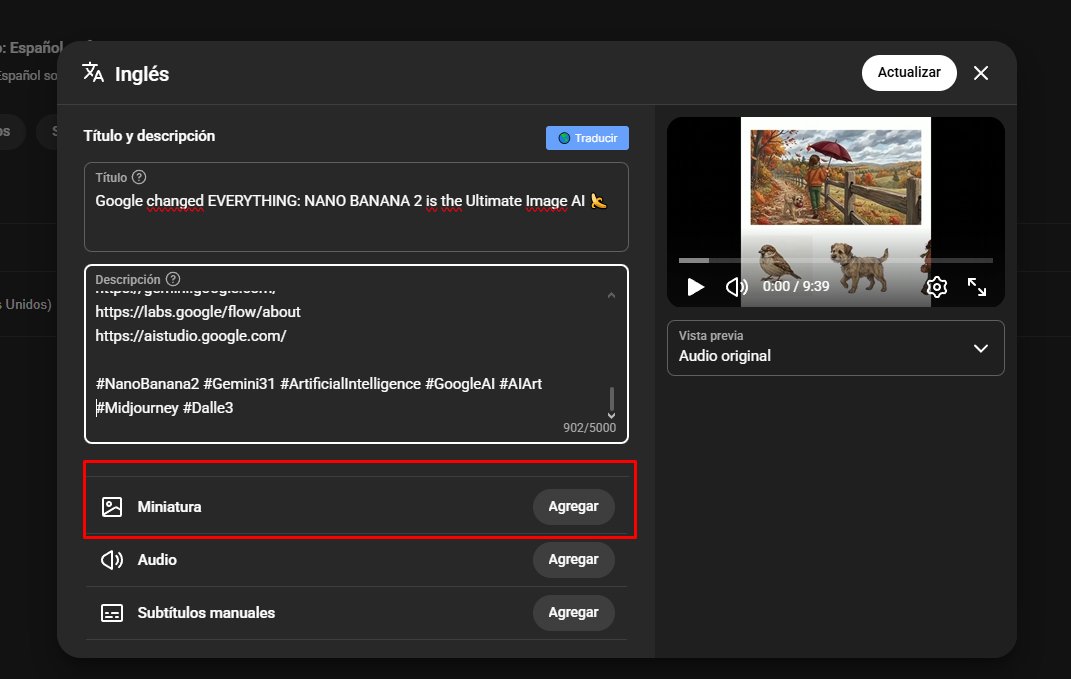The width and height of the screenshot is (1071, 679).
Task: Click into the Título text field
Action: click(356, 207)
